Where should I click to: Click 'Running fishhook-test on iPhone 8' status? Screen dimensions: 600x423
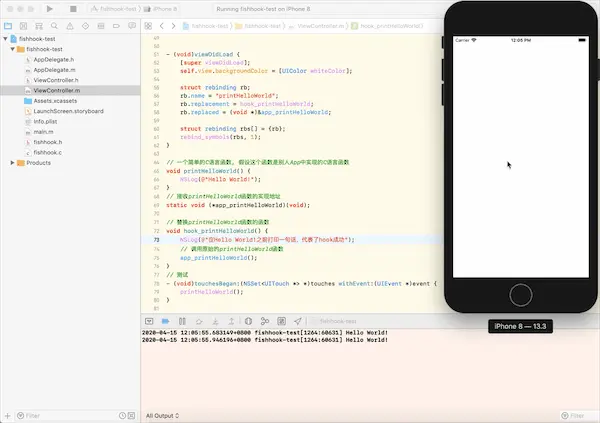point(263,9)
